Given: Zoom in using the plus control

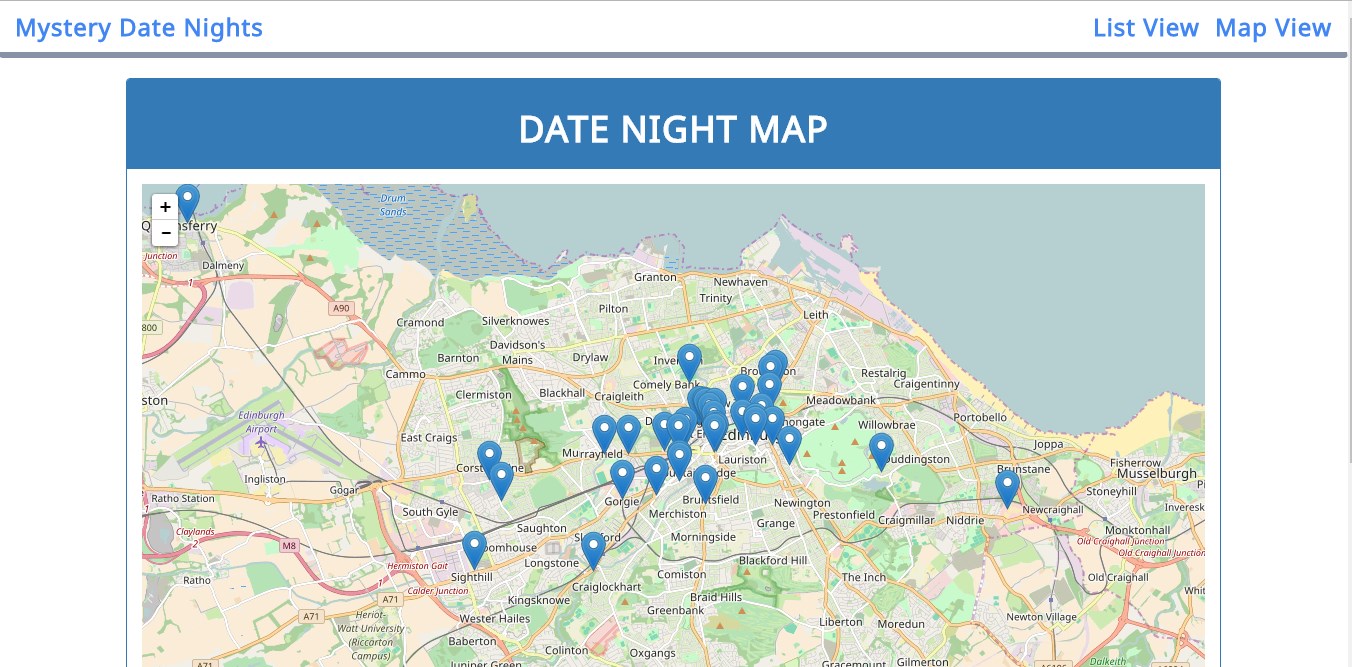Looking at the screenshot, I should tap(165, 207).
